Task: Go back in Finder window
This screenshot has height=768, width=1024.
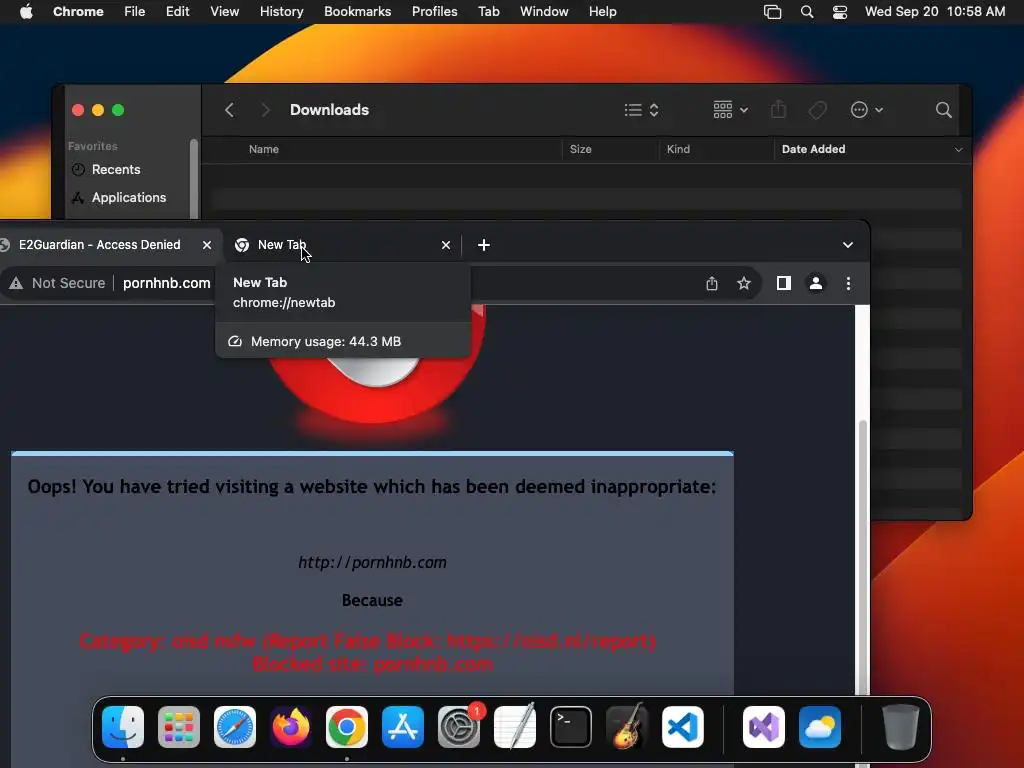Action: point(229,110)
